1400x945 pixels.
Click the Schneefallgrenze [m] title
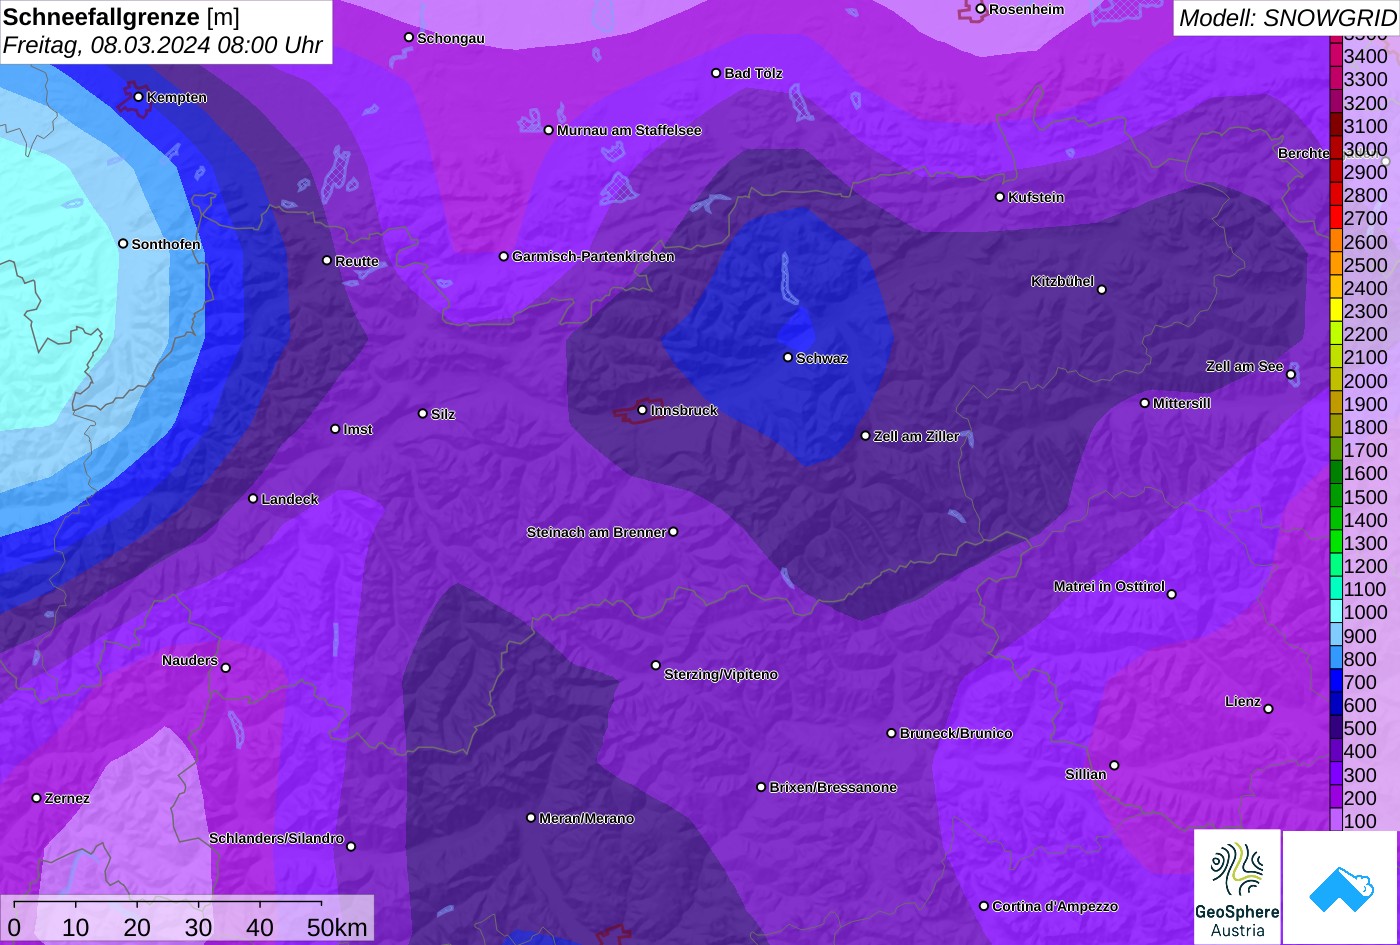pos(122,17)
